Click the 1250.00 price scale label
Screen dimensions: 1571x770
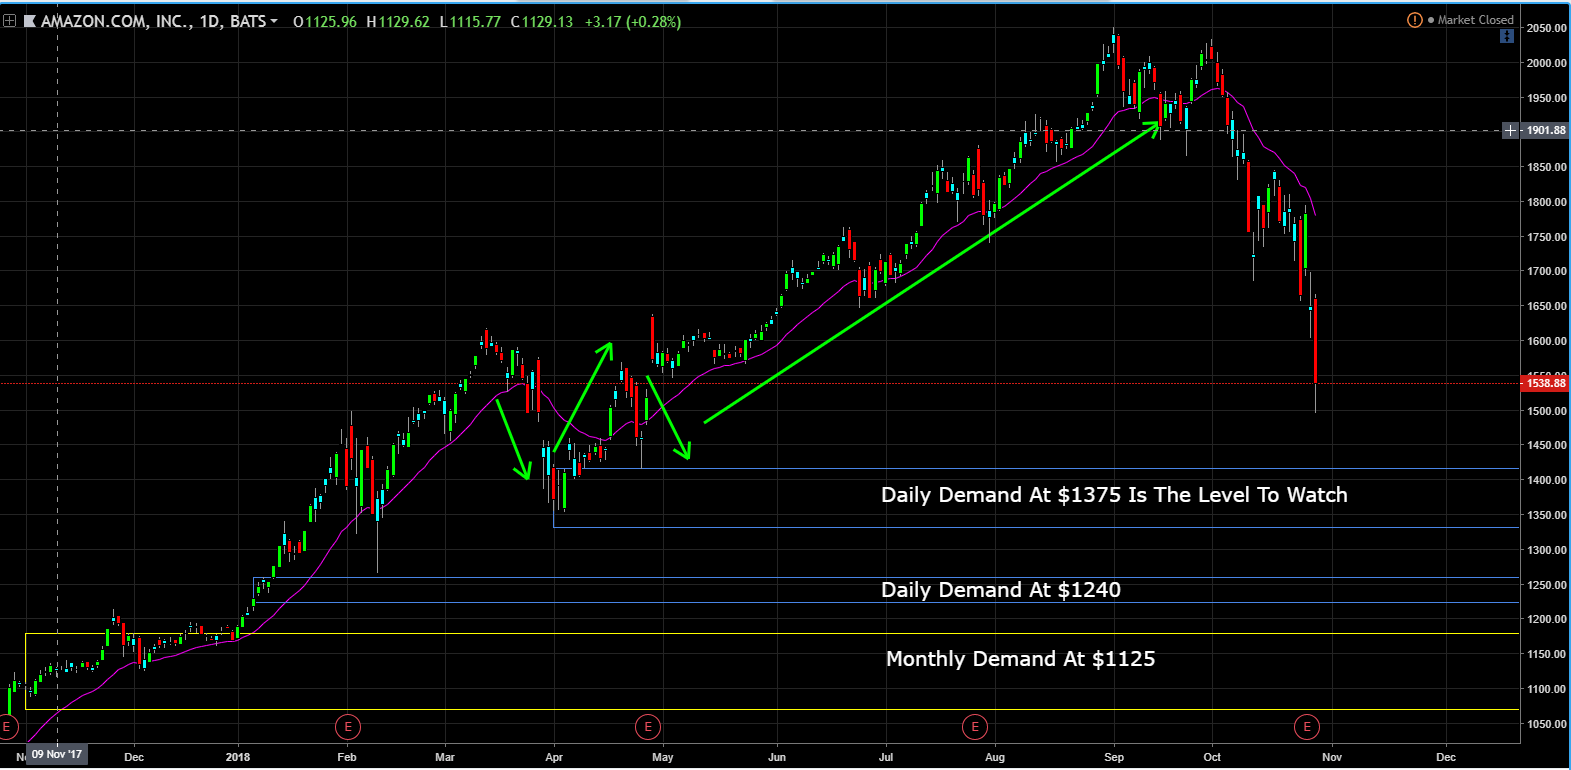tap(1546, 585)
